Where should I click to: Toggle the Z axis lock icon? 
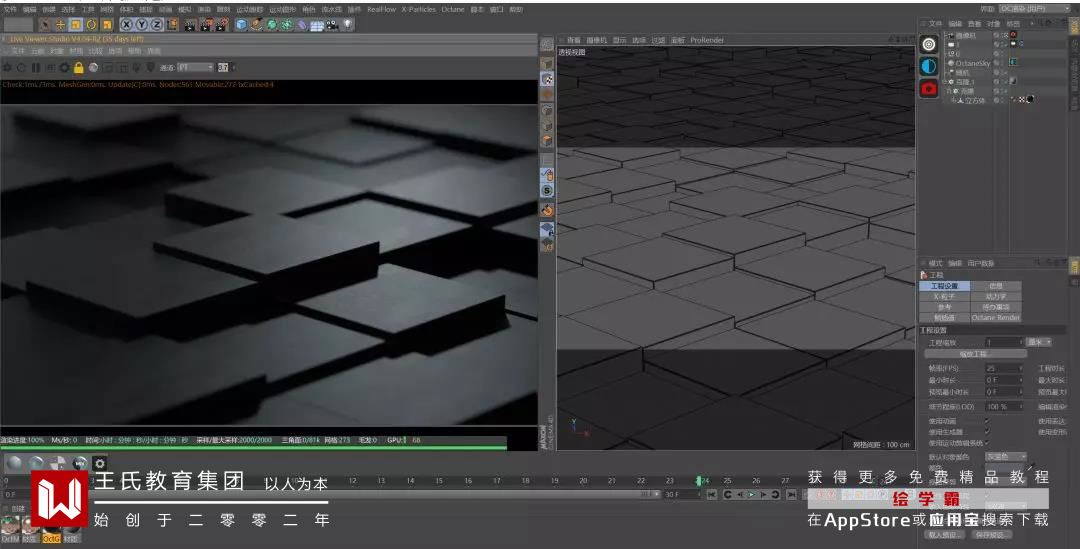click(157, 24)
